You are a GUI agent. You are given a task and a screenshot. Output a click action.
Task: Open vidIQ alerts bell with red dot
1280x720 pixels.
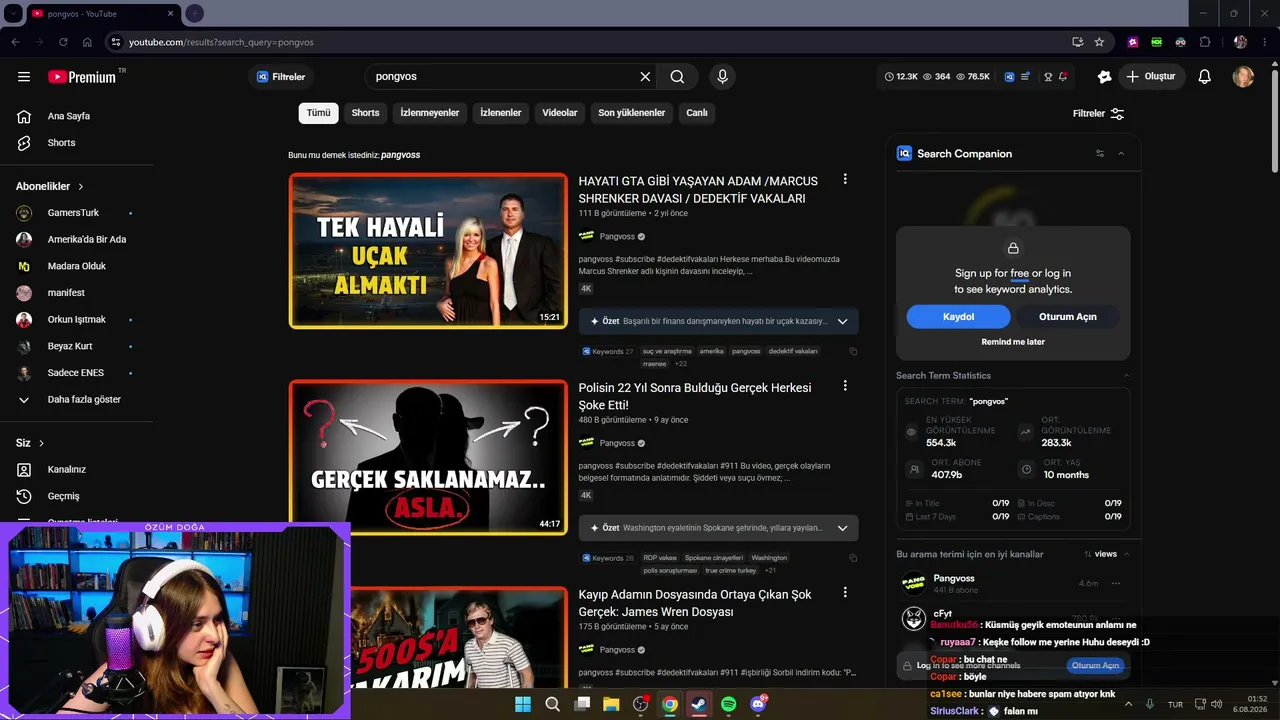(x=1063, y=77)
